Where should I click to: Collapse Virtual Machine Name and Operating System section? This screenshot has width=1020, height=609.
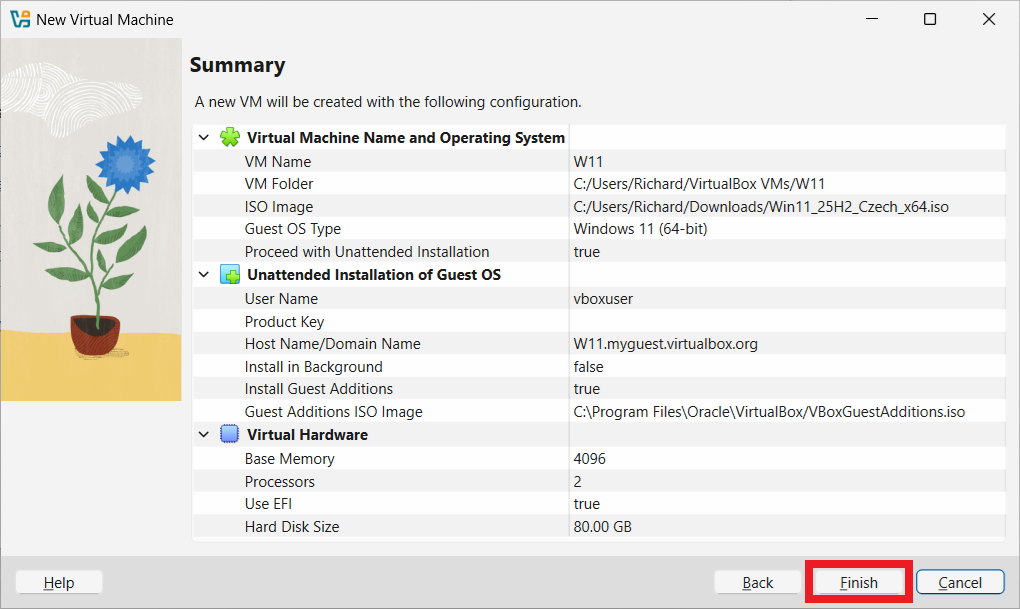pos(204,138)
